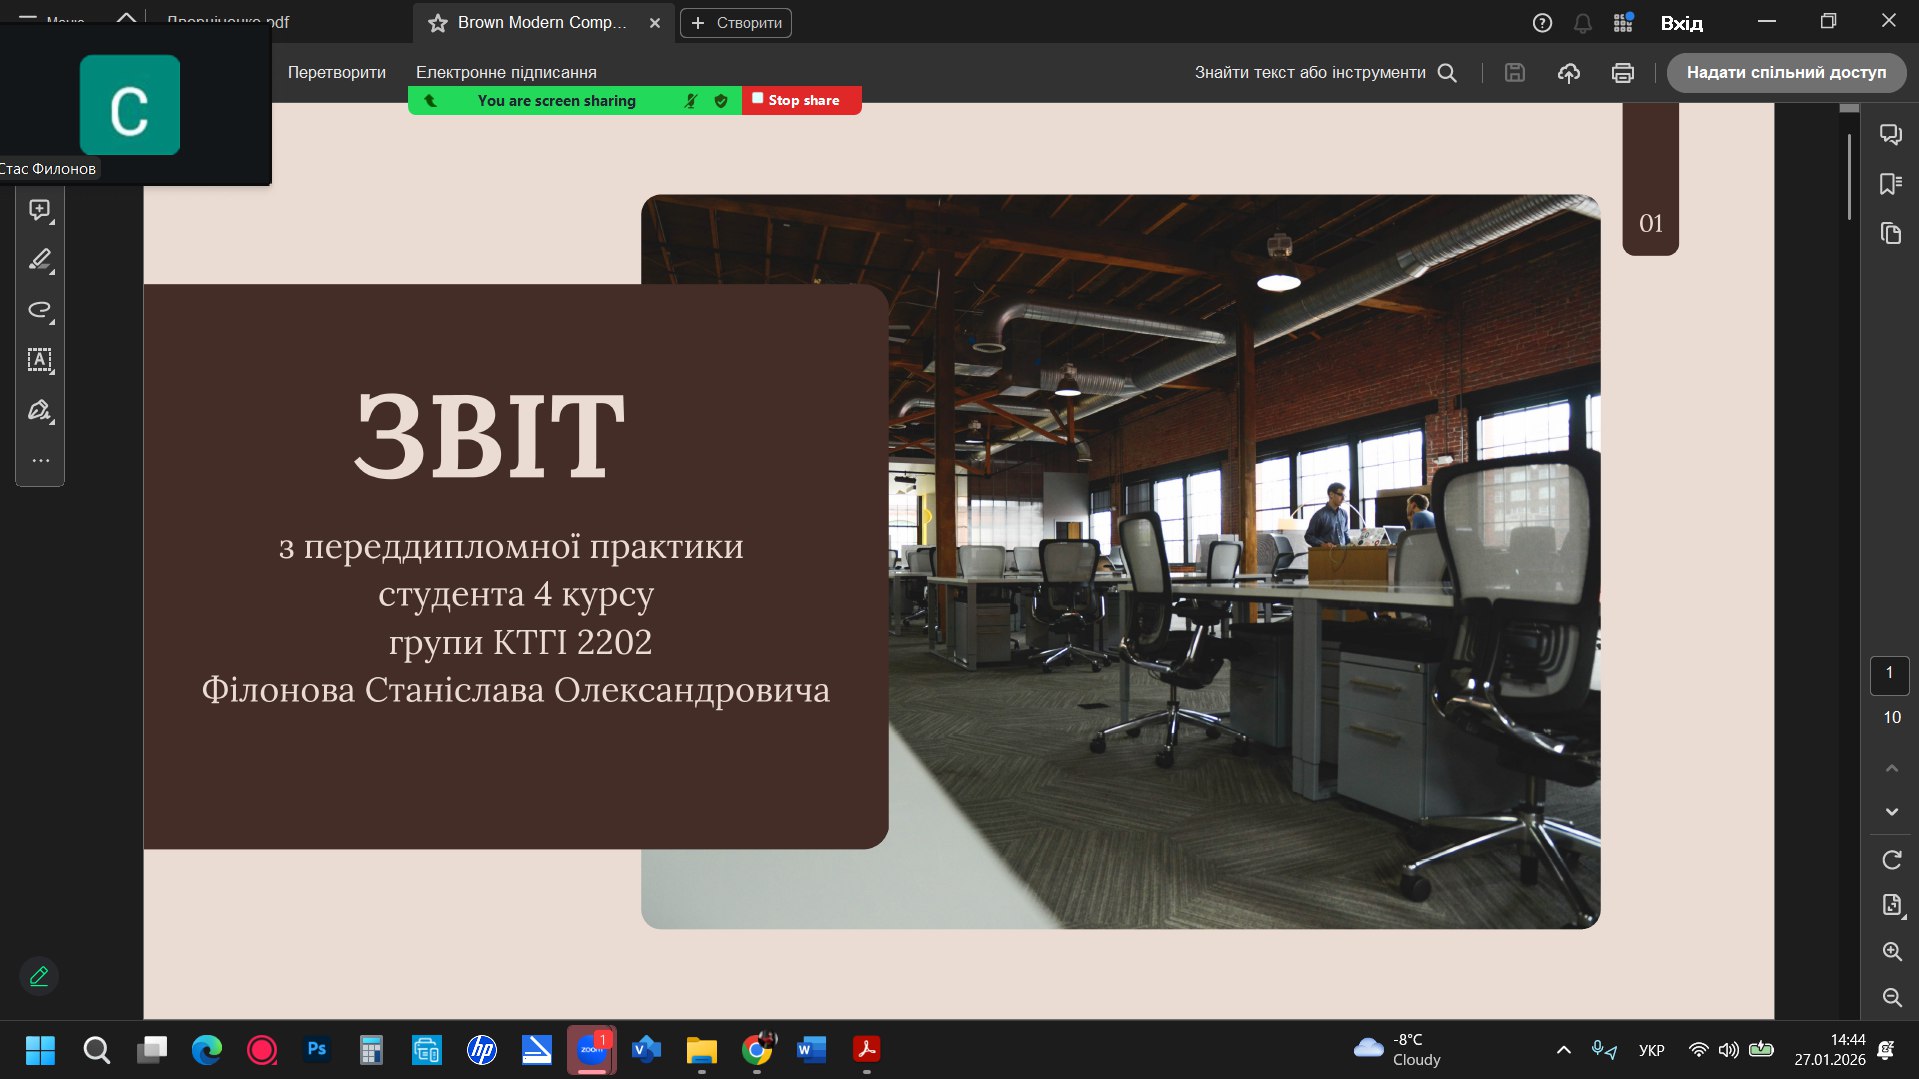Open the comments panel on the right sidebar

1890,134
